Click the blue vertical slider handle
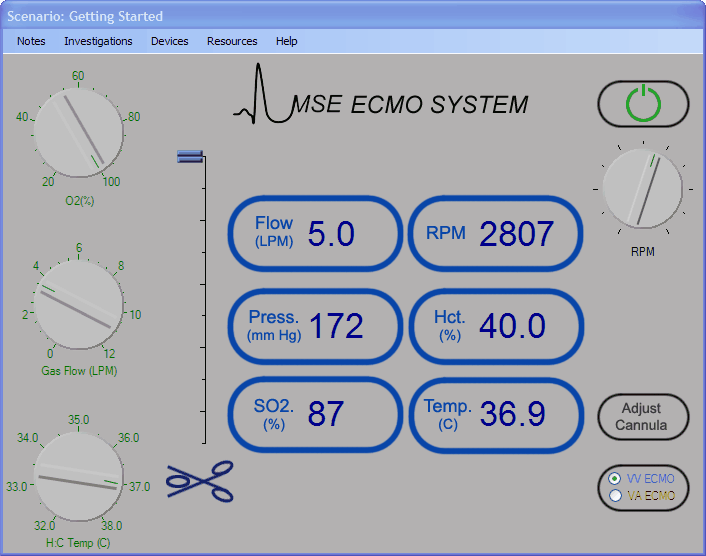706x556 pixels. point(190,156)
